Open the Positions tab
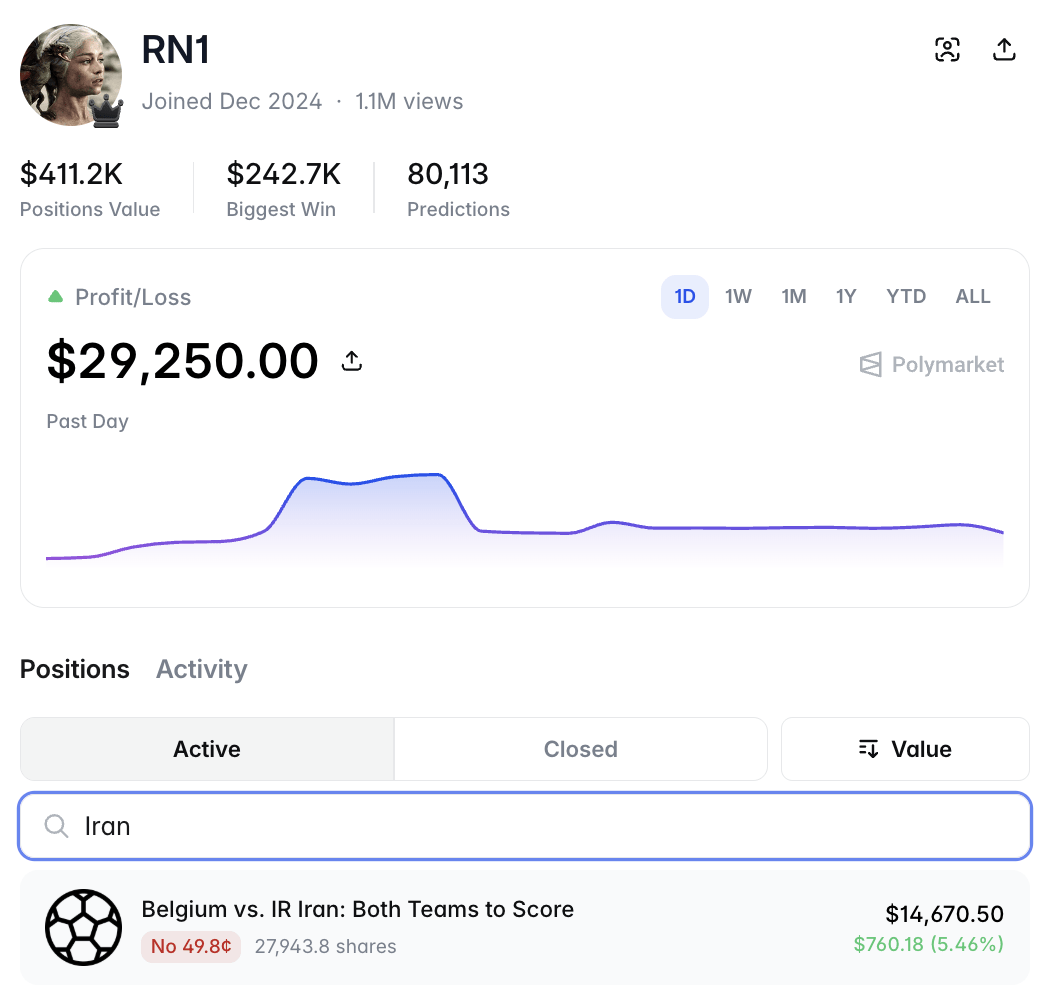Screen dimensions: 1048x990 (x=75, y=669)
